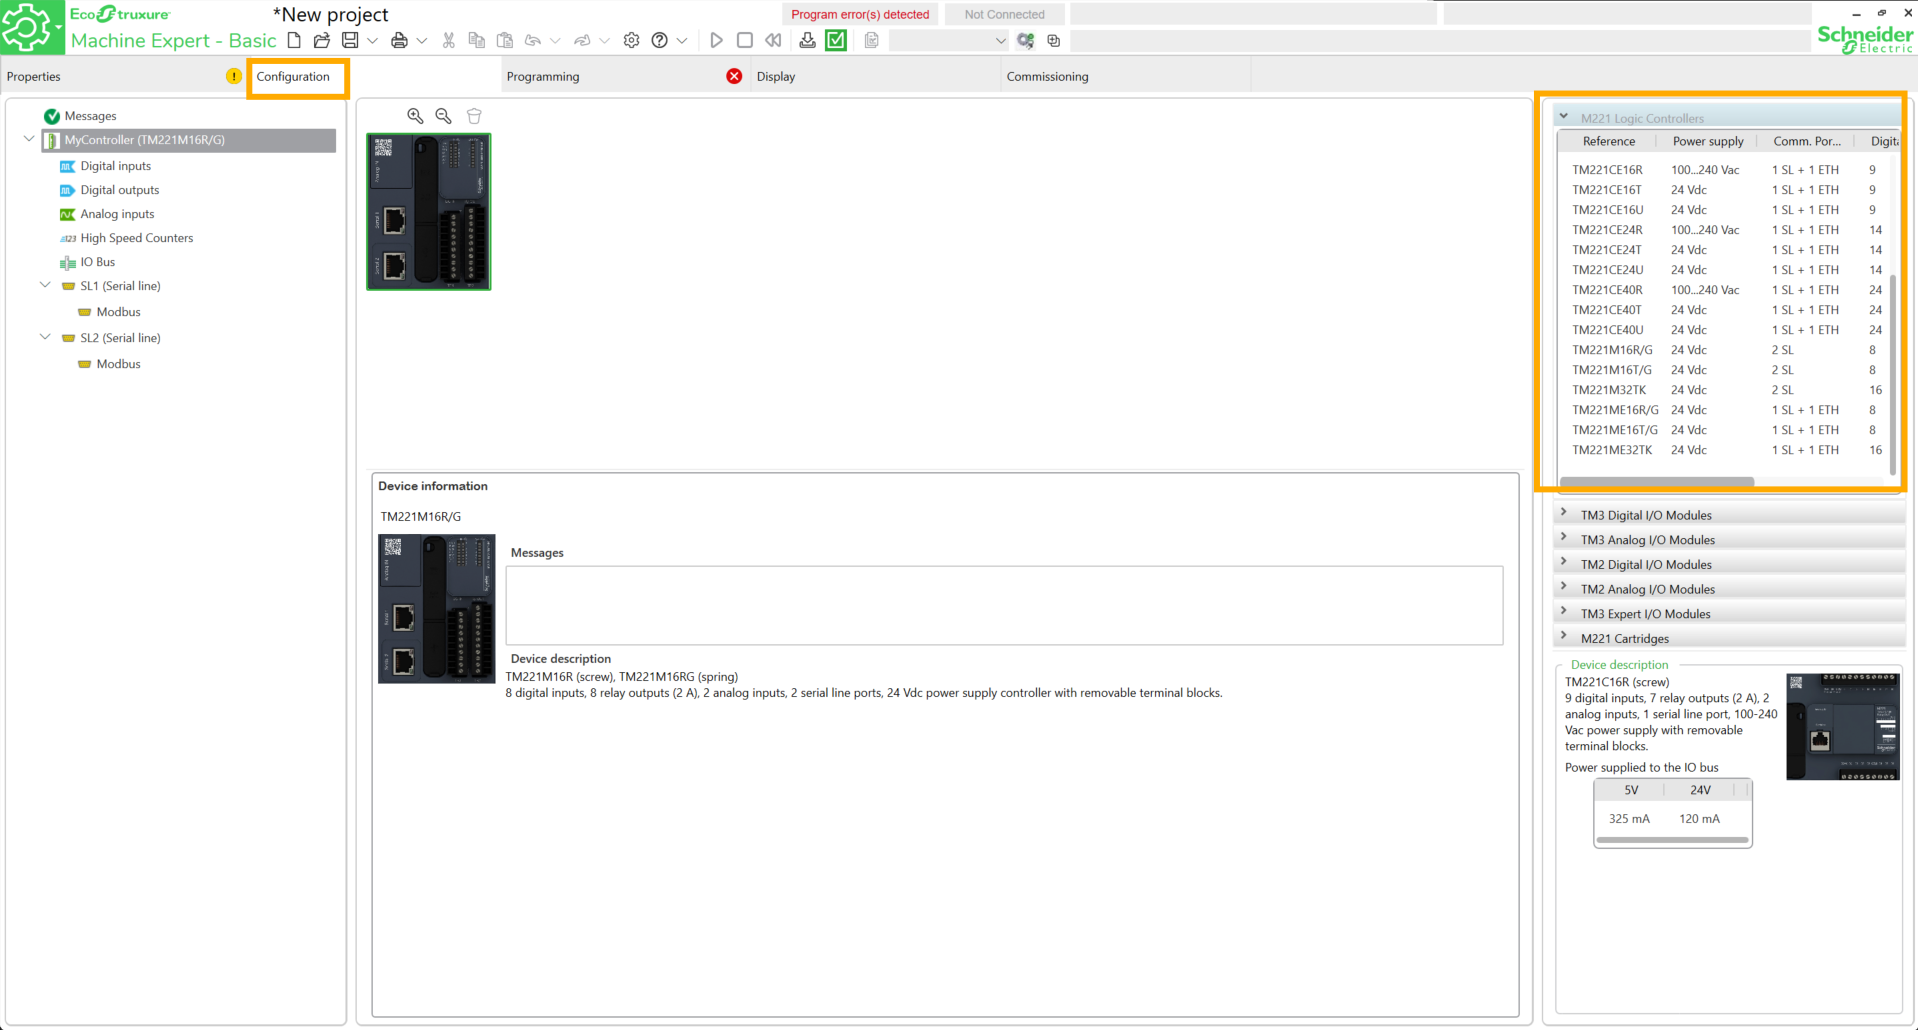
Task: Click the Run controller play icon
Action: [x=716, y=40]
